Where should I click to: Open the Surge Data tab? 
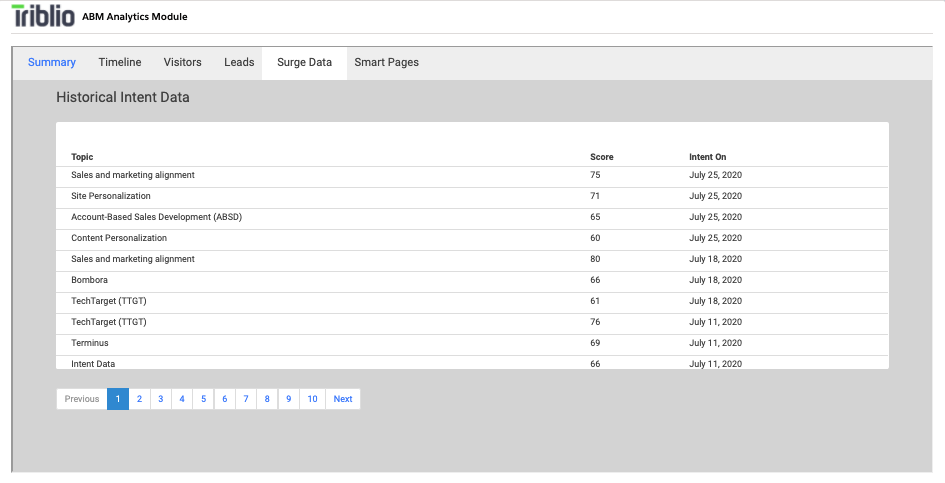tap(304, 63)
